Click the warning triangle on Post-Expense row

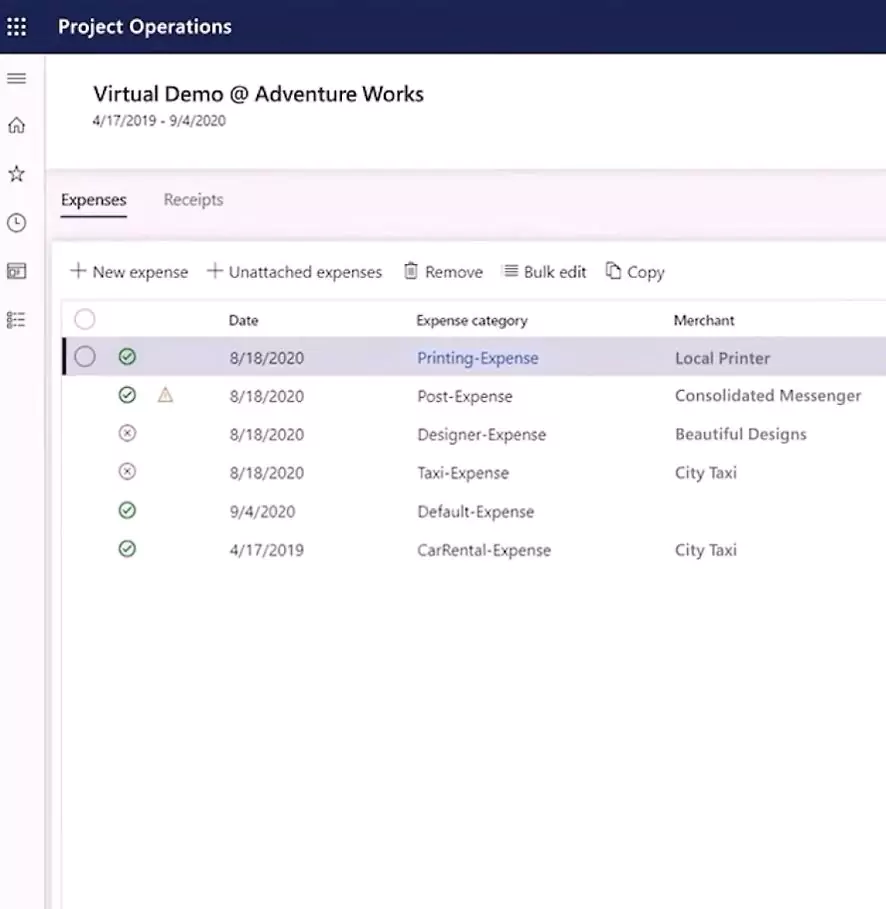coord(166,396)
